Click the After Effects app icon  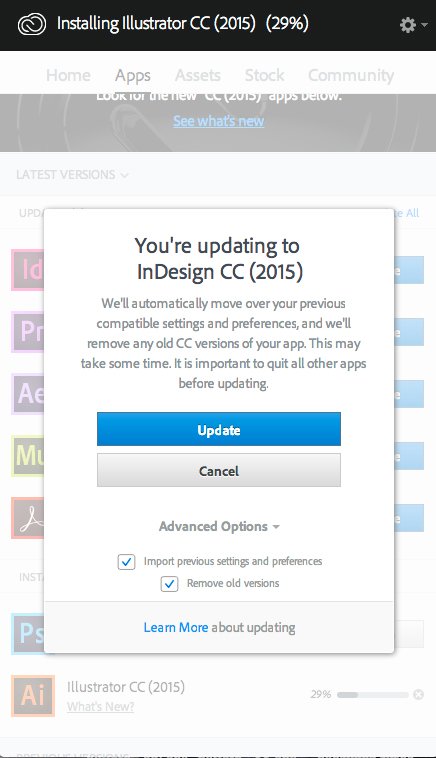coord(28,394)
